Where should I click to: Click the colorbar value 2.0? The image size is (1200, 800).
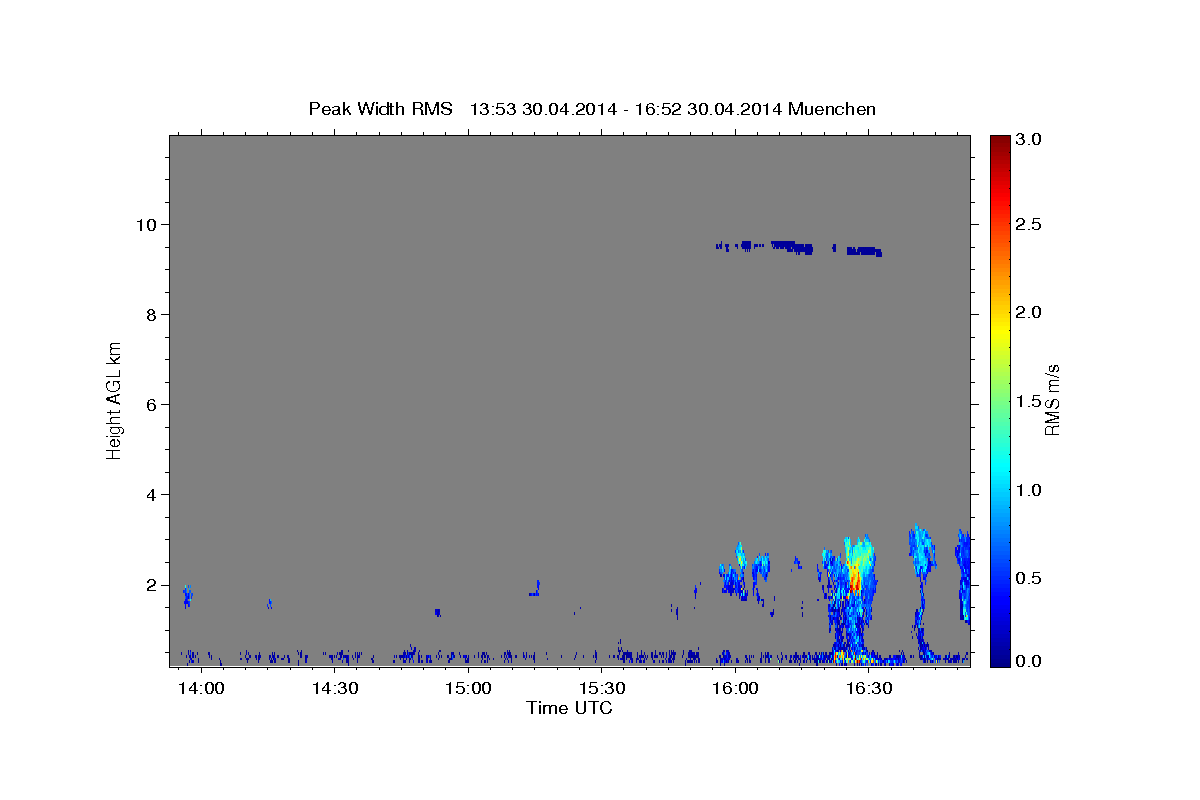1029,312
